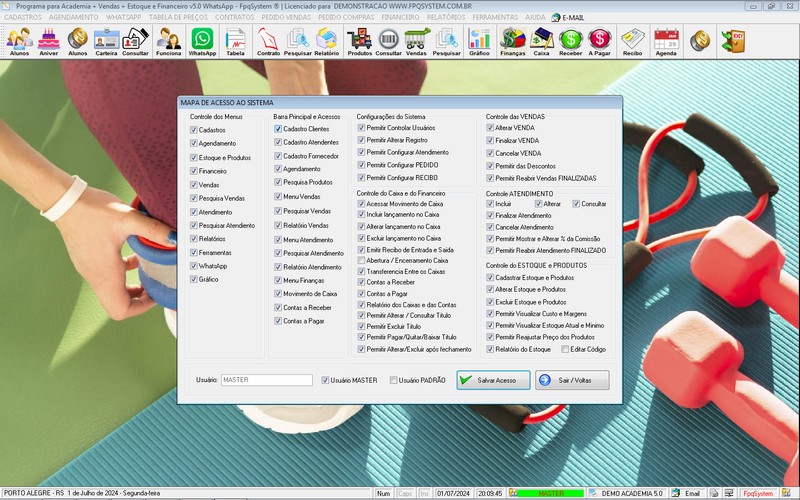The image size is (800, 500).
Task: Toggle the Usuário MASTER checkbox
Action: [x=325, y=380]
